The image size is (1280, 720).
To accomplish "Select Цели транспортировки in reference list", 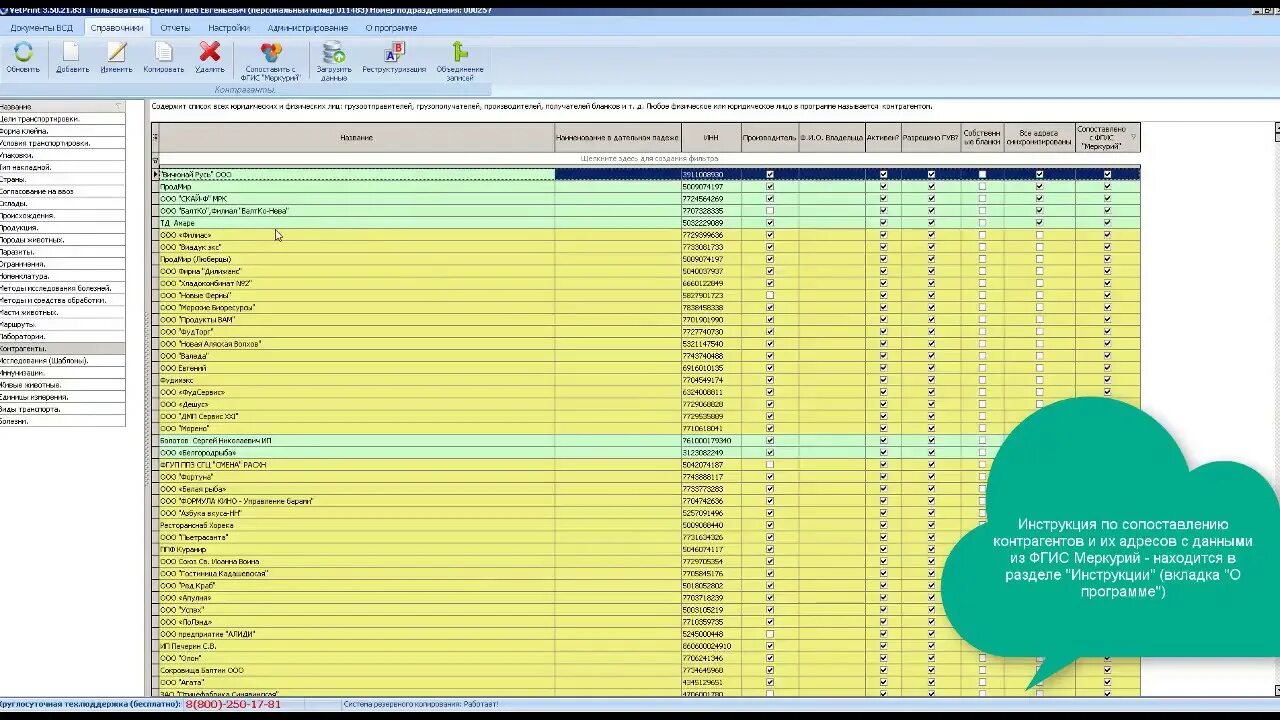I will click(x=62, y=118).
